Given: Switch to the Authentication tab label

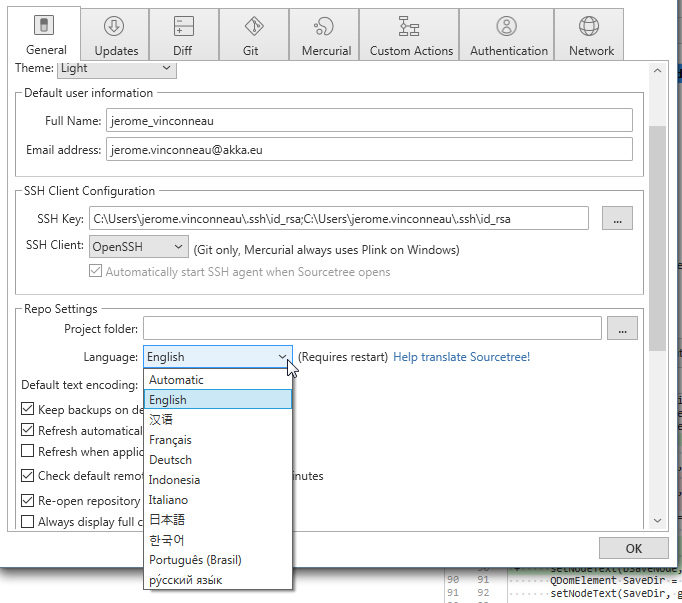Looking at the screenshot, I should 509,51.
